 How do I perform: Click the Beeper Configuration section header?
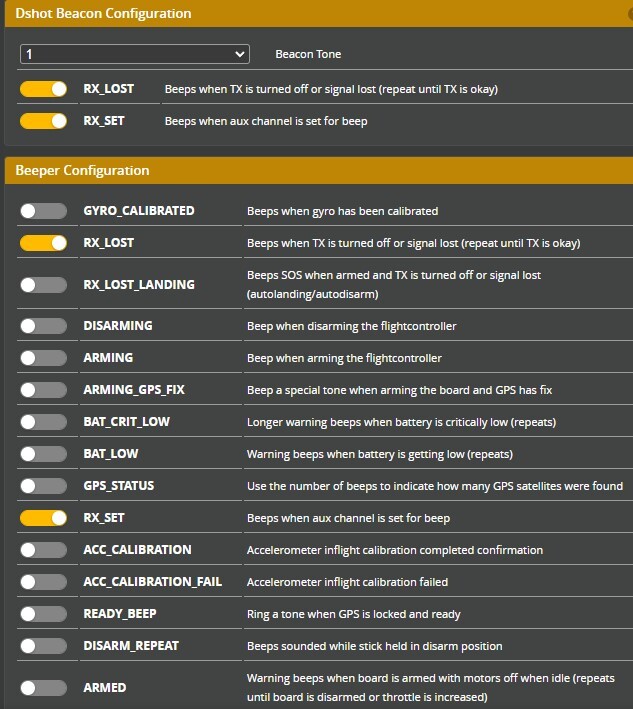click(x=82, y=170)
